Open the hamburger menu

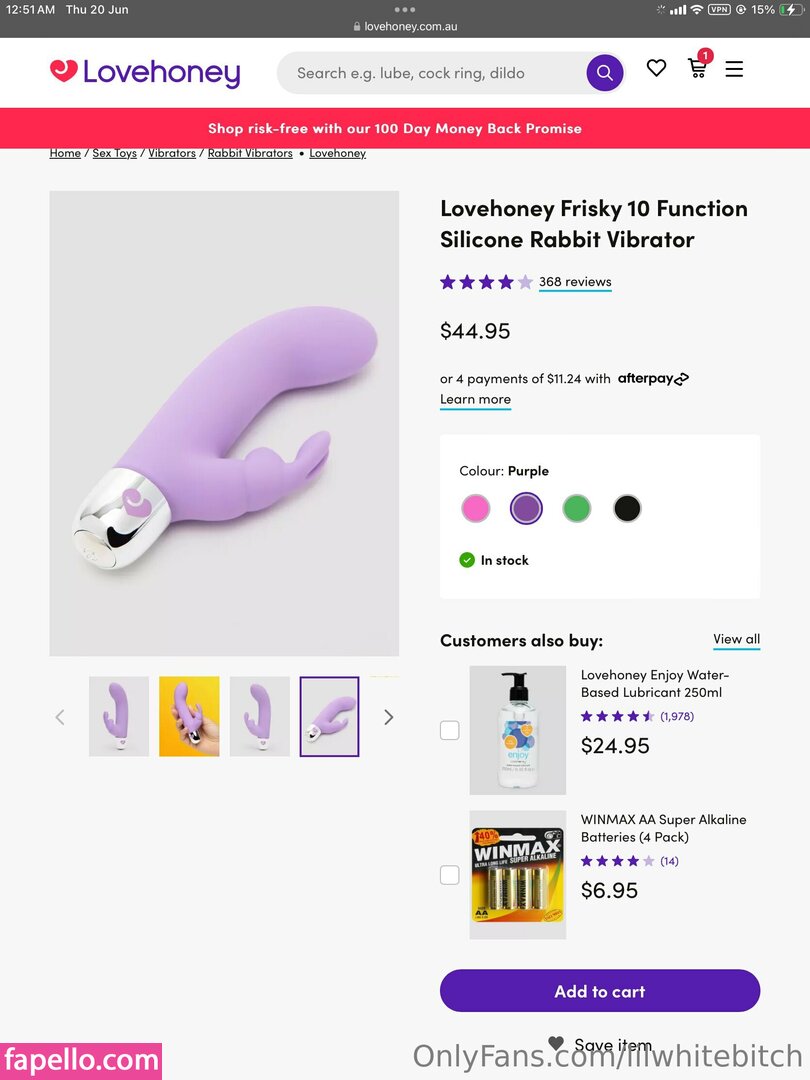734,69
